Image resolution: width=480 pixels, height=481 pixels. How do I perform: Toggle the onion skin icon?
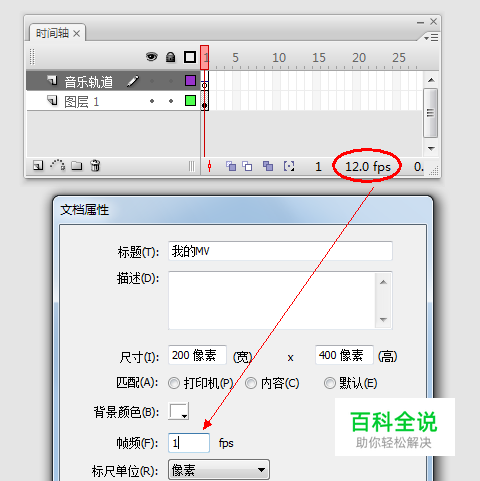click(231, 166)
